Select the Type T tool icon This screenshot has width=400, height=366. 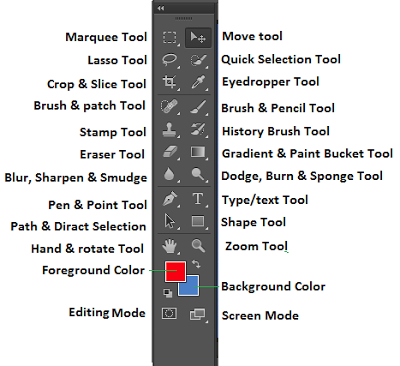[198, 199]
